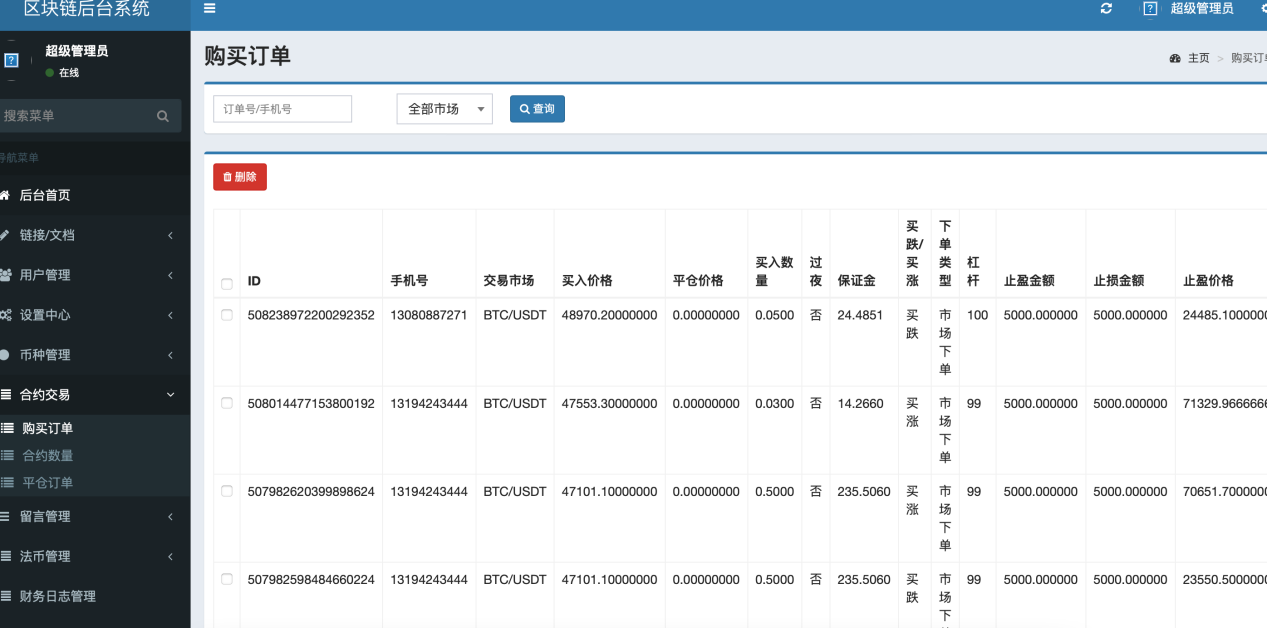Click the hamburger menu icon to collapse sidebar
1267x628 pixels.
click(x=209, y=8)
